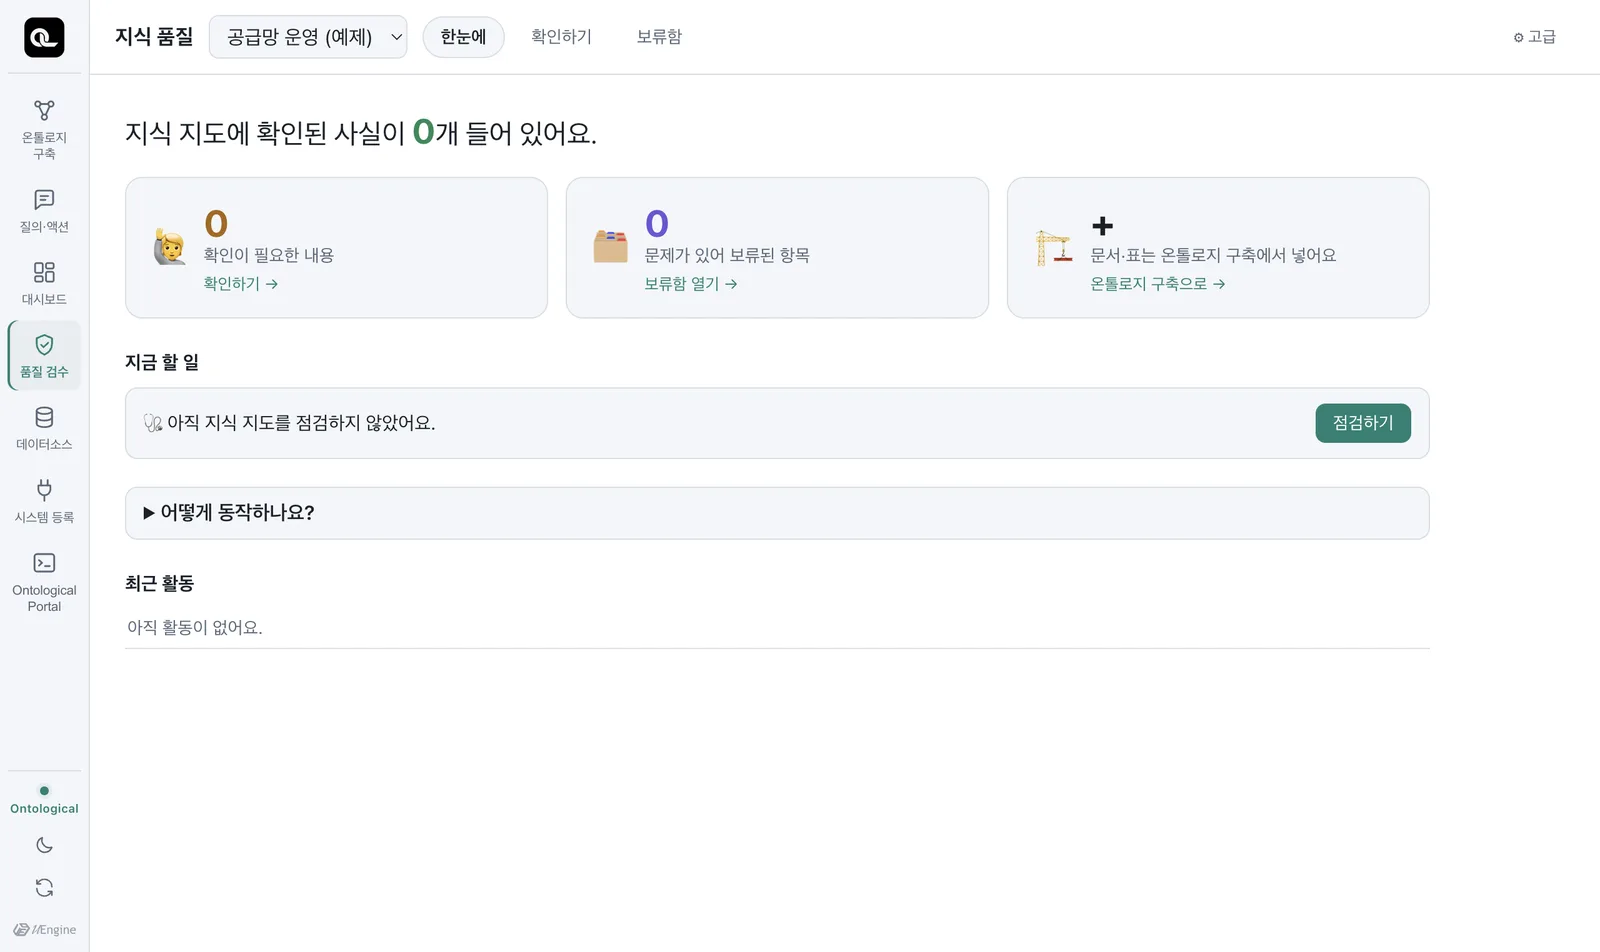Screen dimensions: 1600x952
Task: Open 온톨로지 구축 in the sidebar
Action: click(x=44, y=129)
